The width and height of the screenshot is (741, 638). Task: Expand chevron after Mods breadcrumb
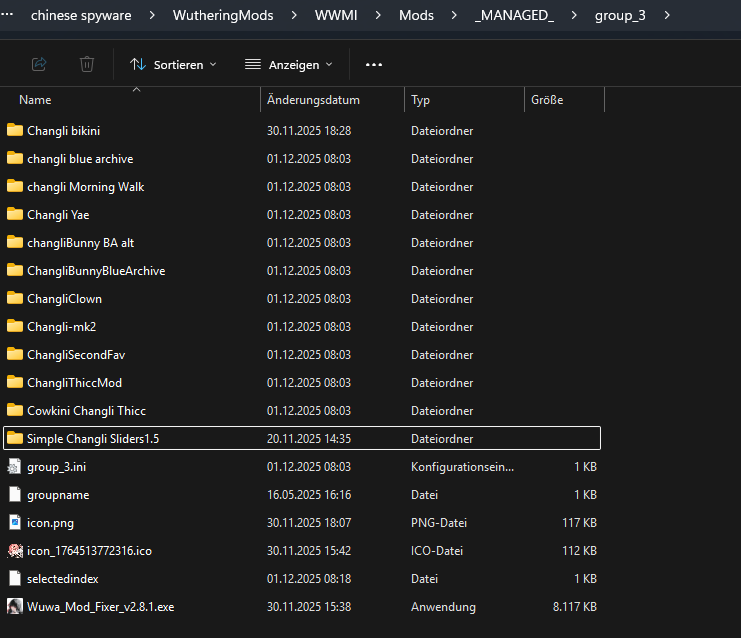(454, 15)
